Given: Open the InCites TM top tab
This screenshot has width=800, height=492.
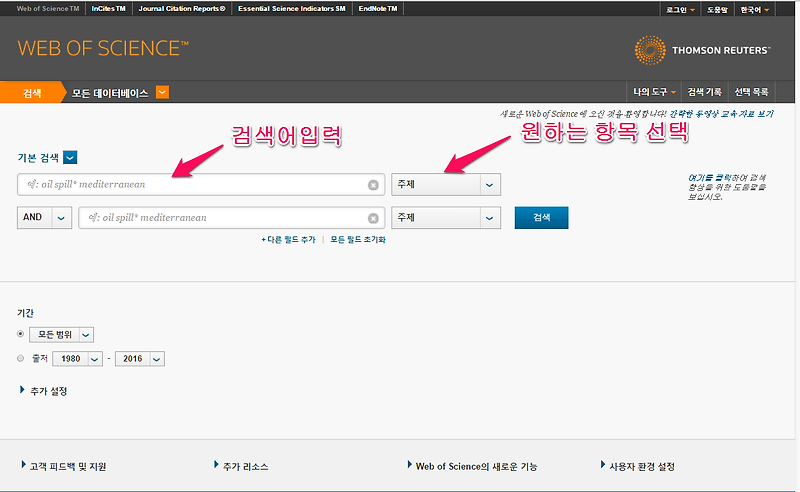Looking at the screenshot, I should point(109,9).
